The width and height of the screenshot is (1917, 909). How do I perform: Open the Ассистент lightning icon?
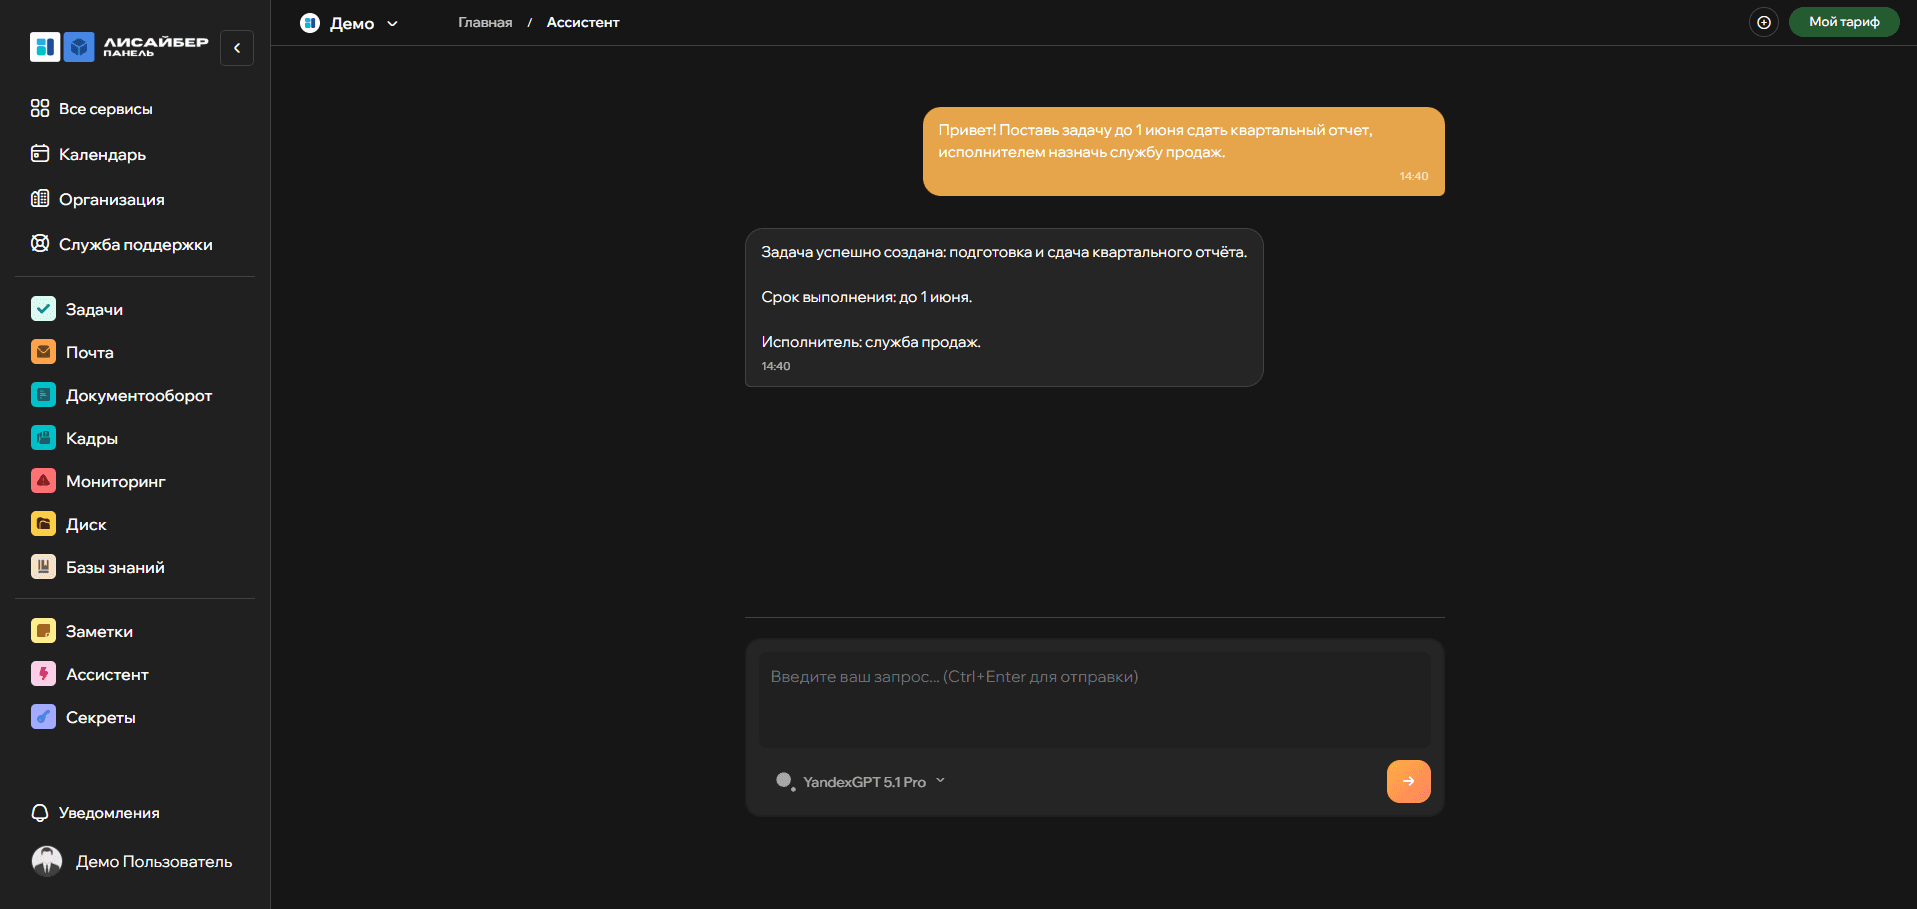[43, 674]
